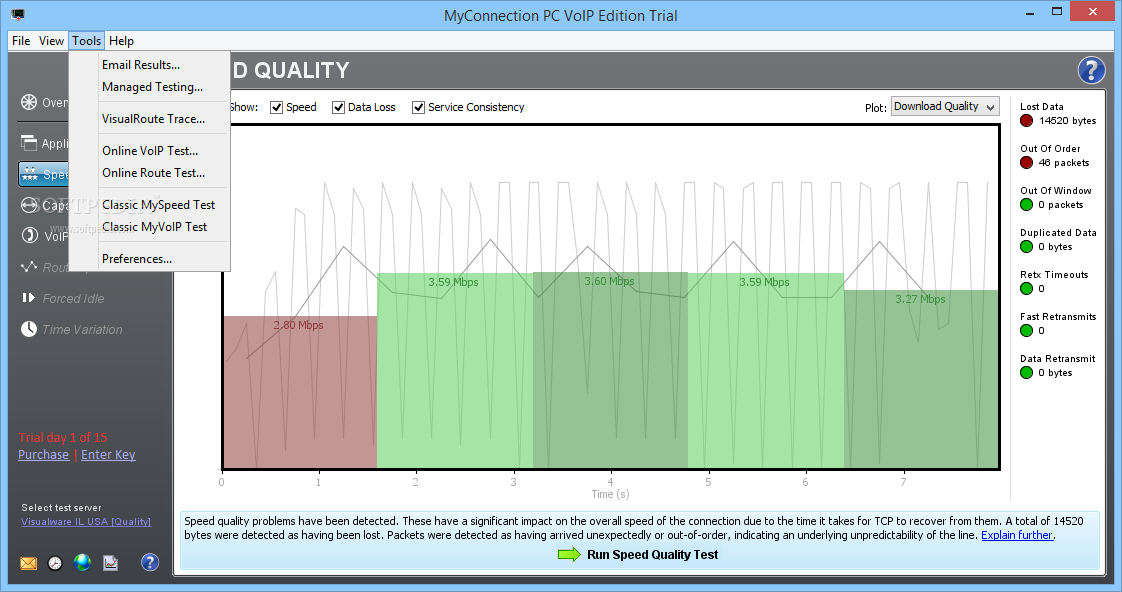Image resolution: width=1122 pixels, height=592 pixels.
Task: Click the Lost Data red indicator
Action: pos(1026,121)
